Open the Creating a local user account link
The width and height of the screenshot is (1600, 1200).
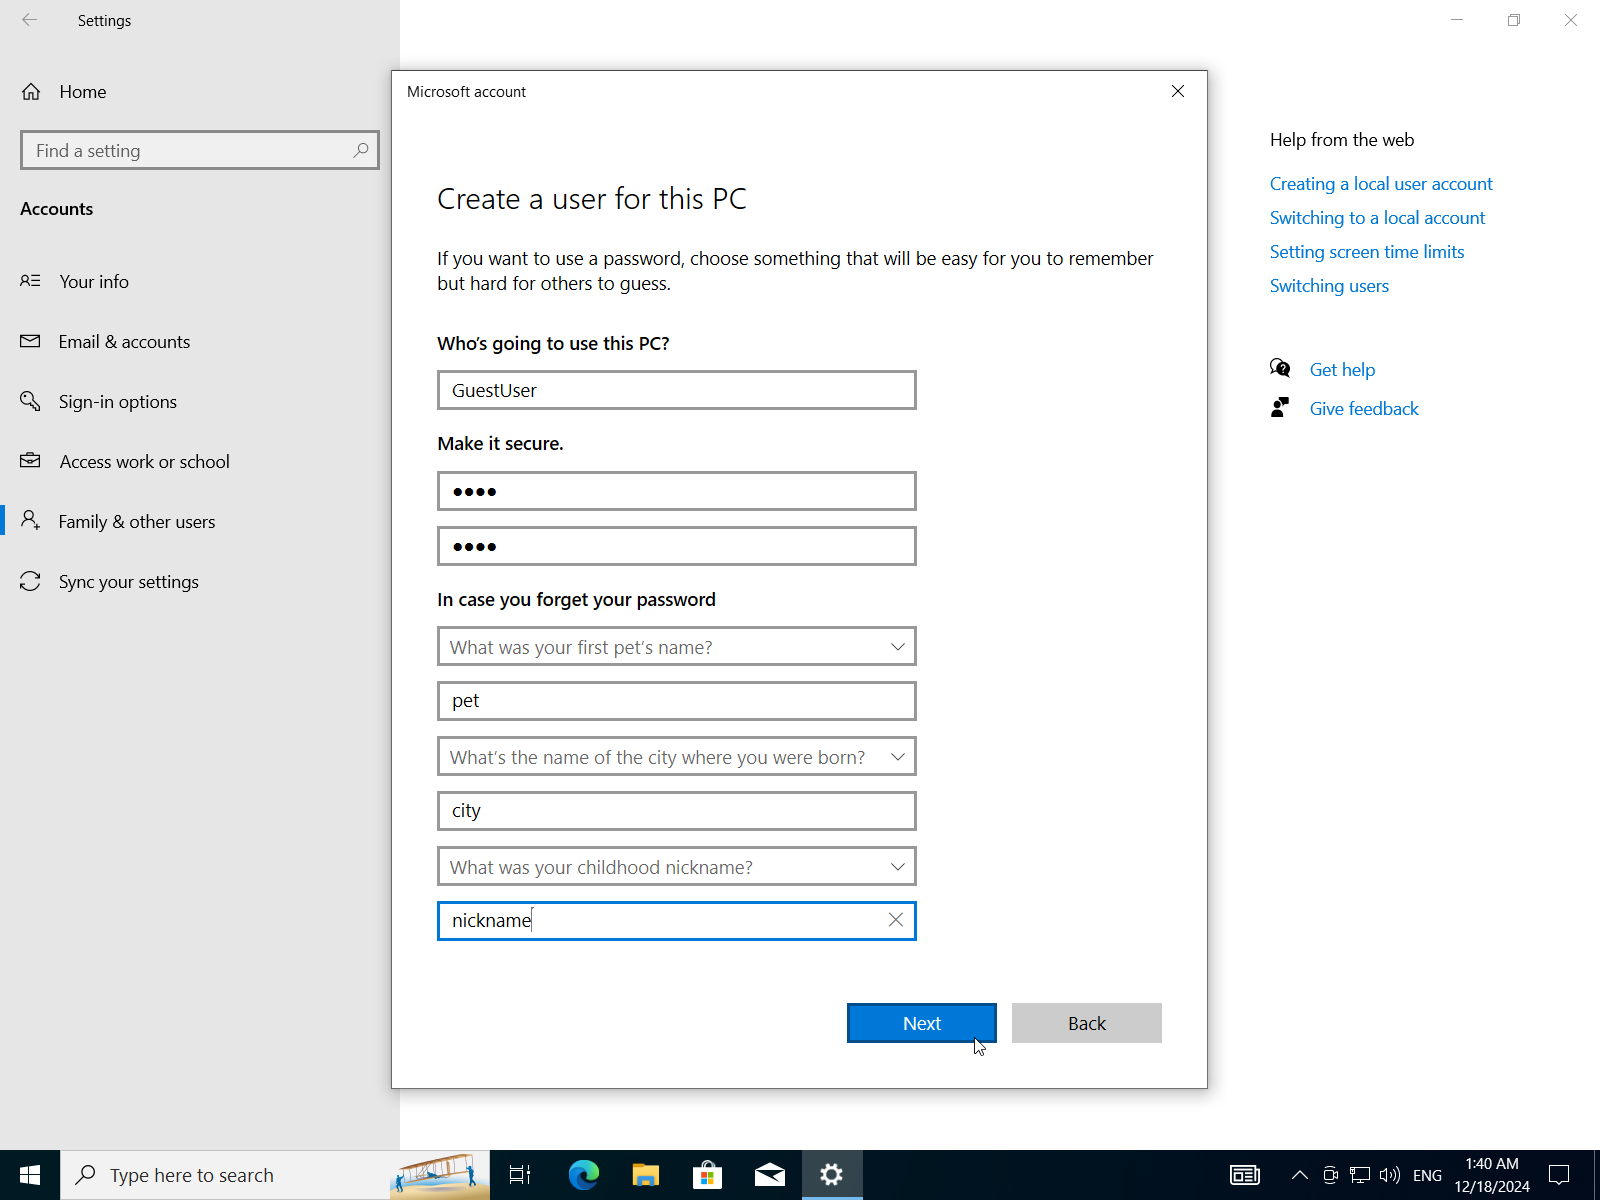1380,184
